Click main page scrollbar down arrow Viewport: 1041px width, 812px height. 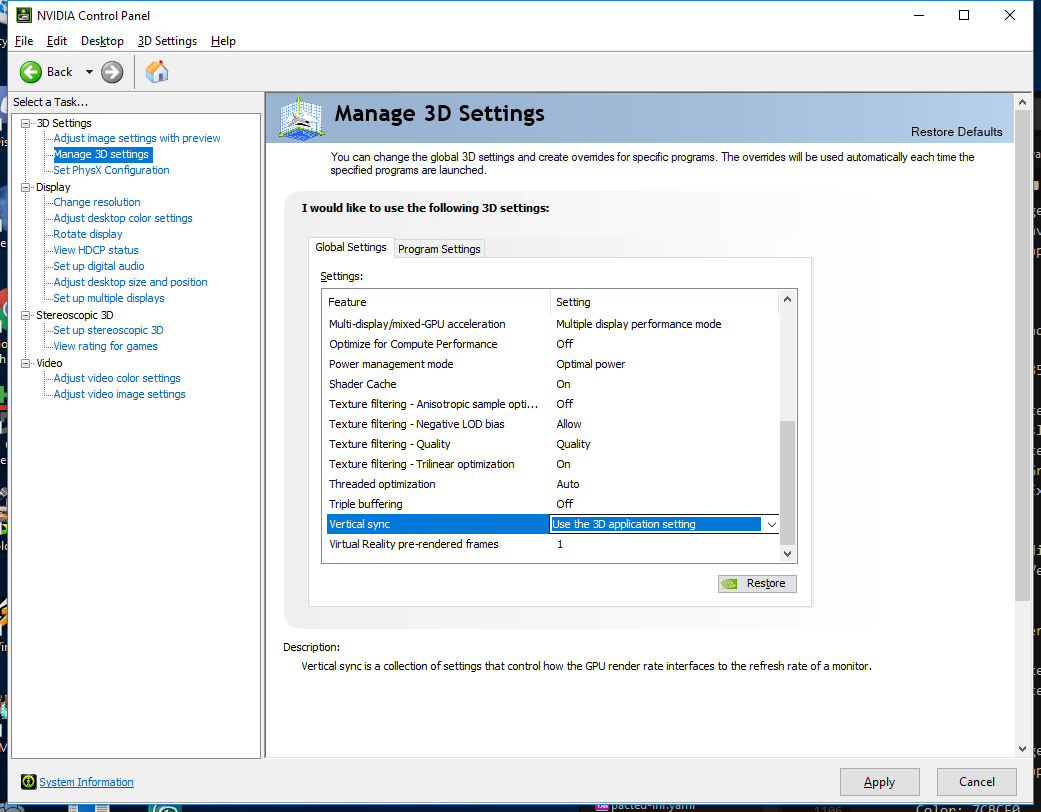[x=1022, y=748]
